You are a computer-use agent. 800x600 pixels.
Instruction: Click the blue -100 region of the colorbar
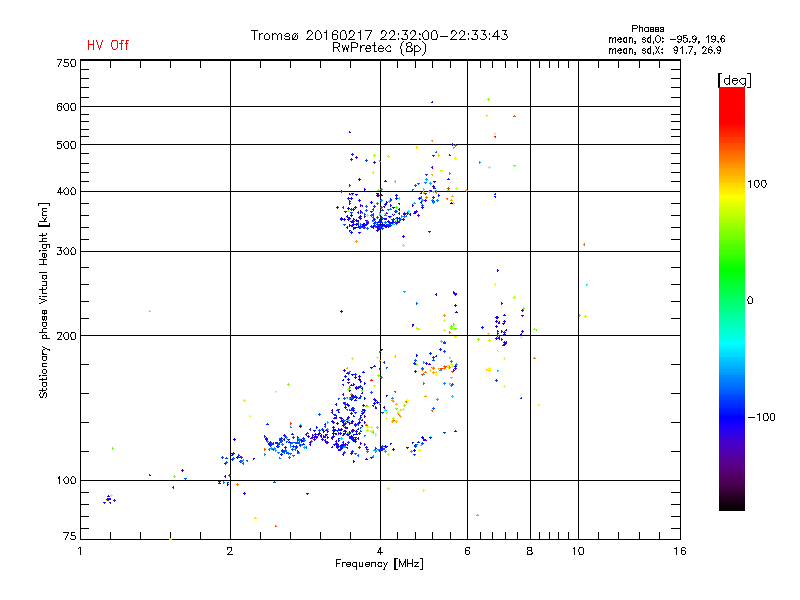pos(732,417)
